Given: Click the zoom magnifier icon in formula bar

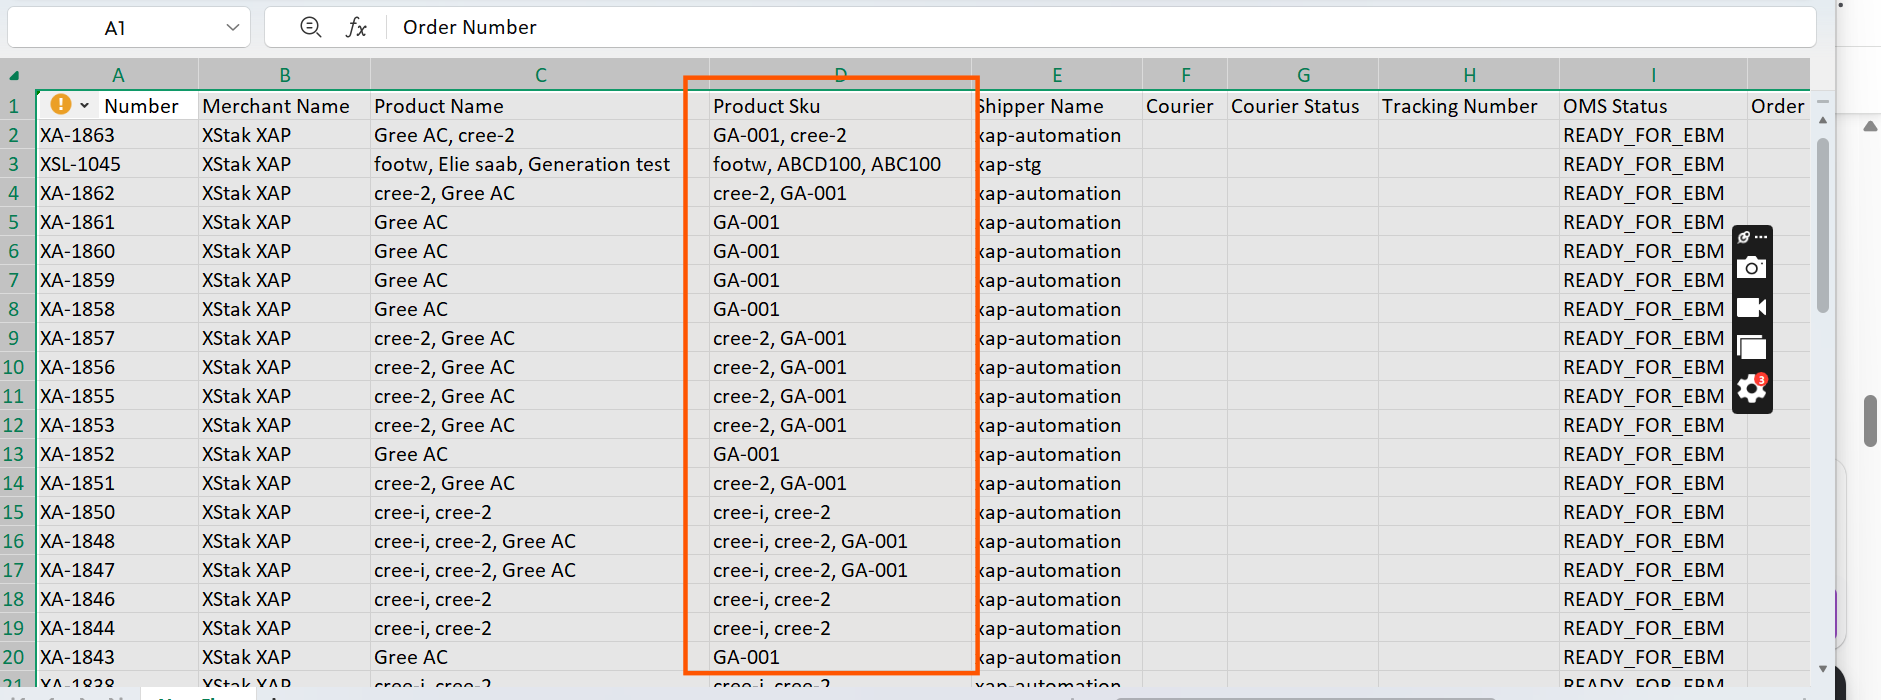Looking at the screenshot, I should pos(311,27).
